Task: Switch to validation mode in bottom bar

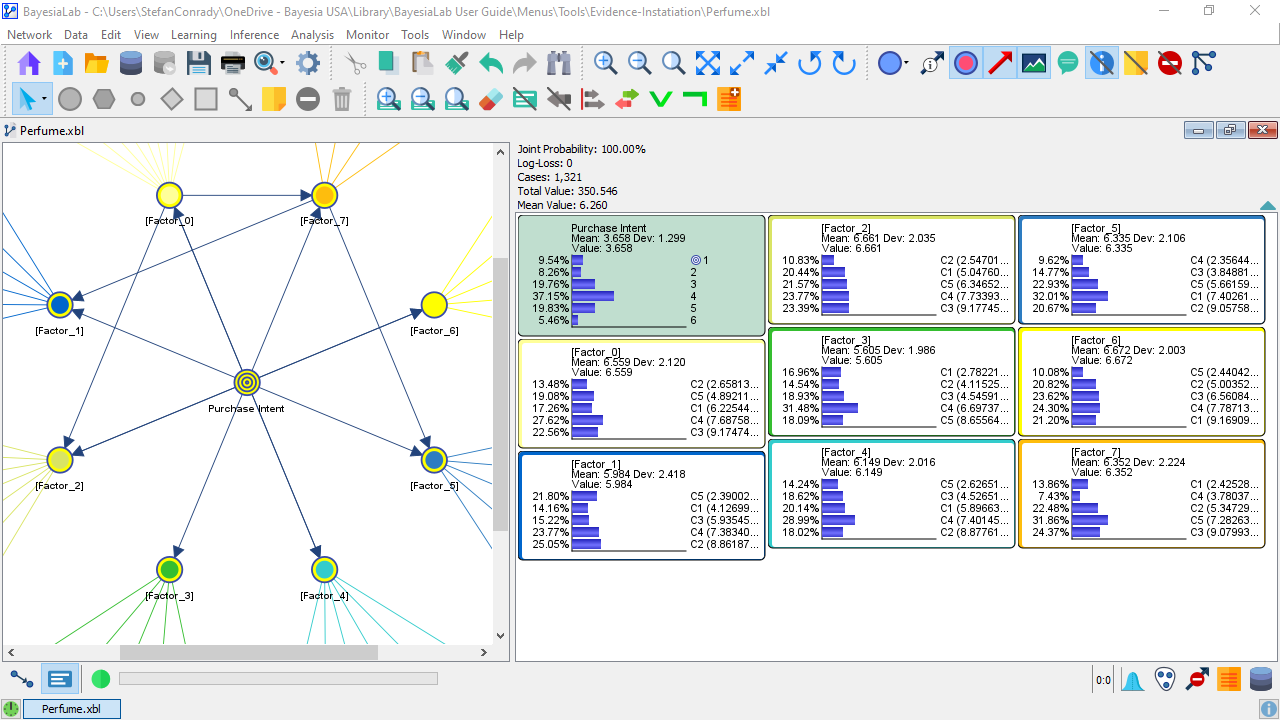Action: coord(60,679)
